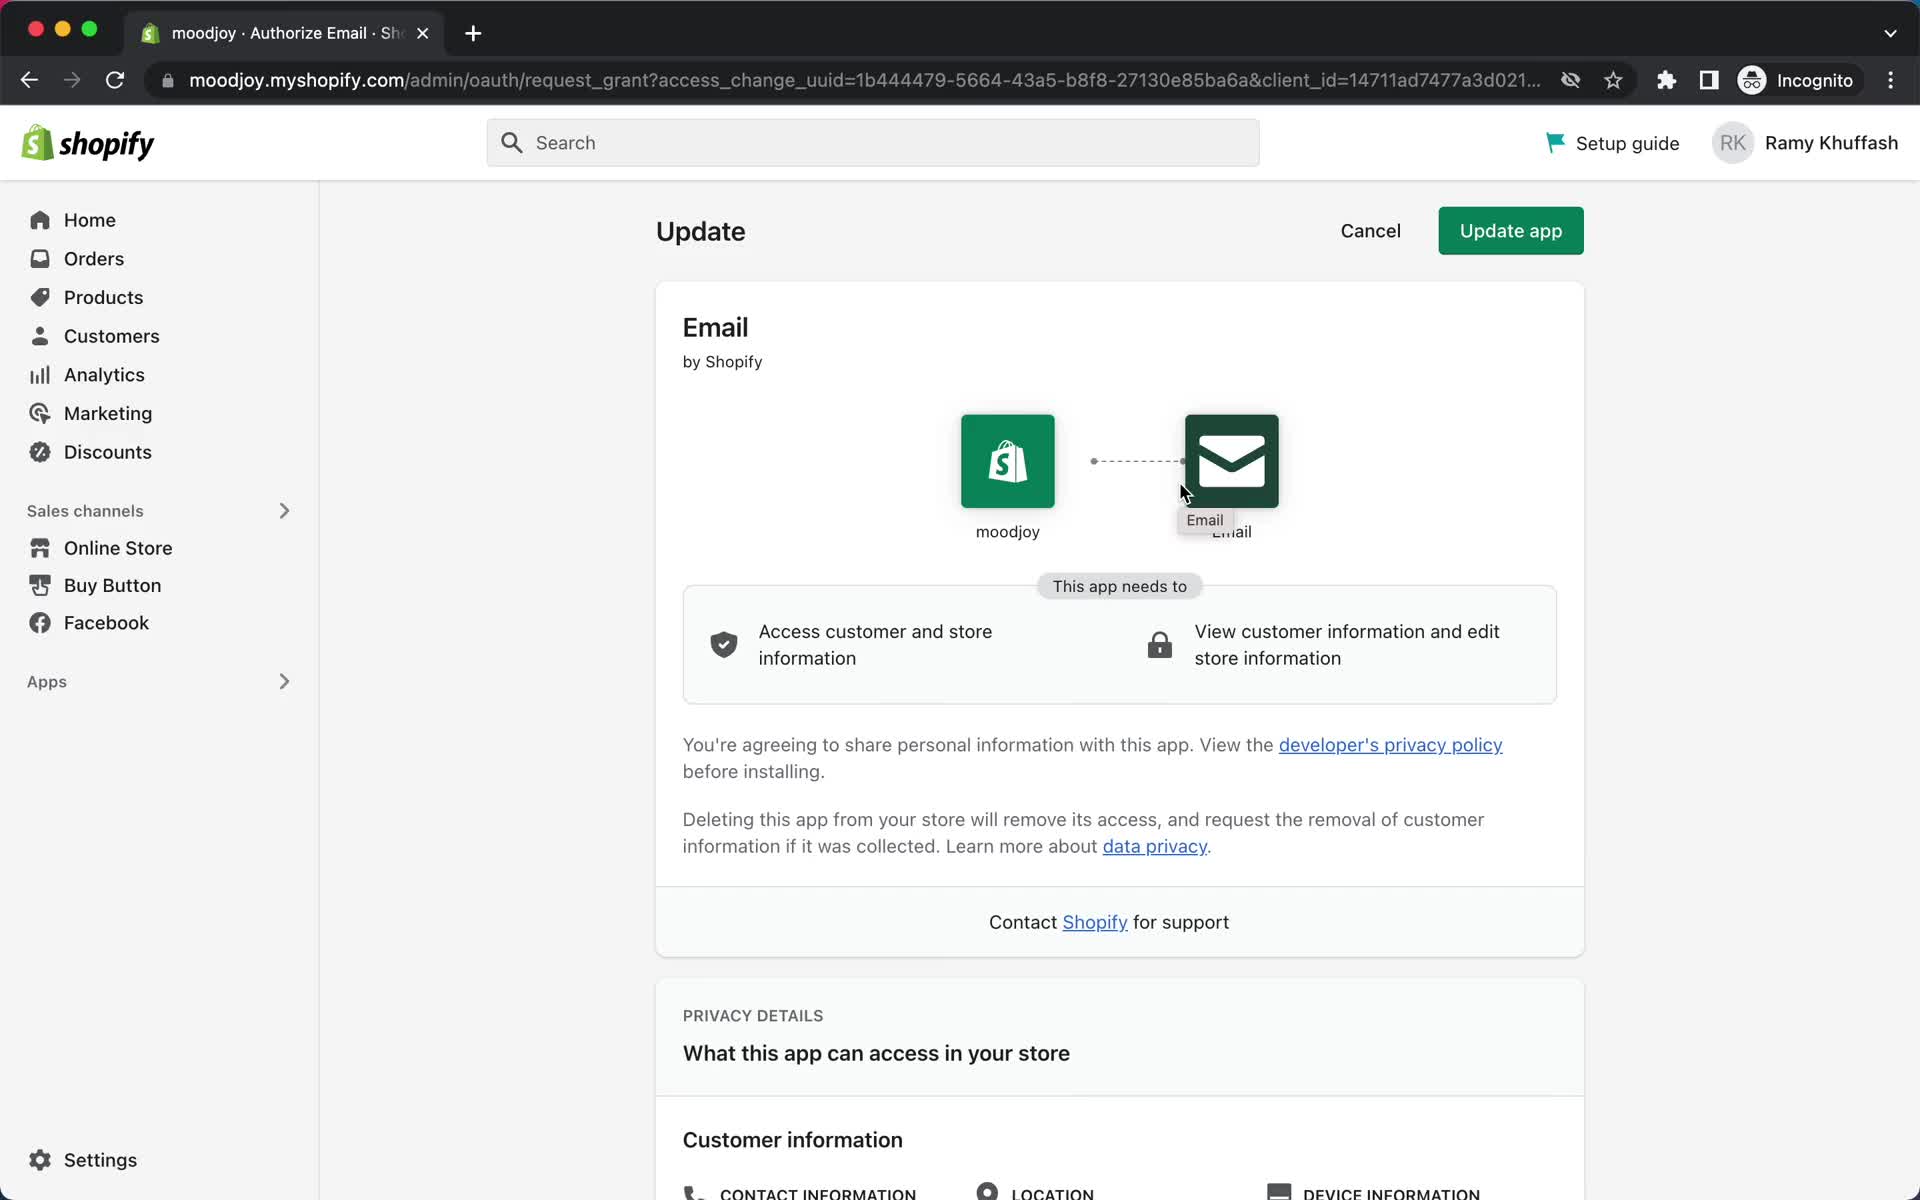Expand the Sales channels chevron
This screenshot has height=1200, width=1920.
pos(284,511)
